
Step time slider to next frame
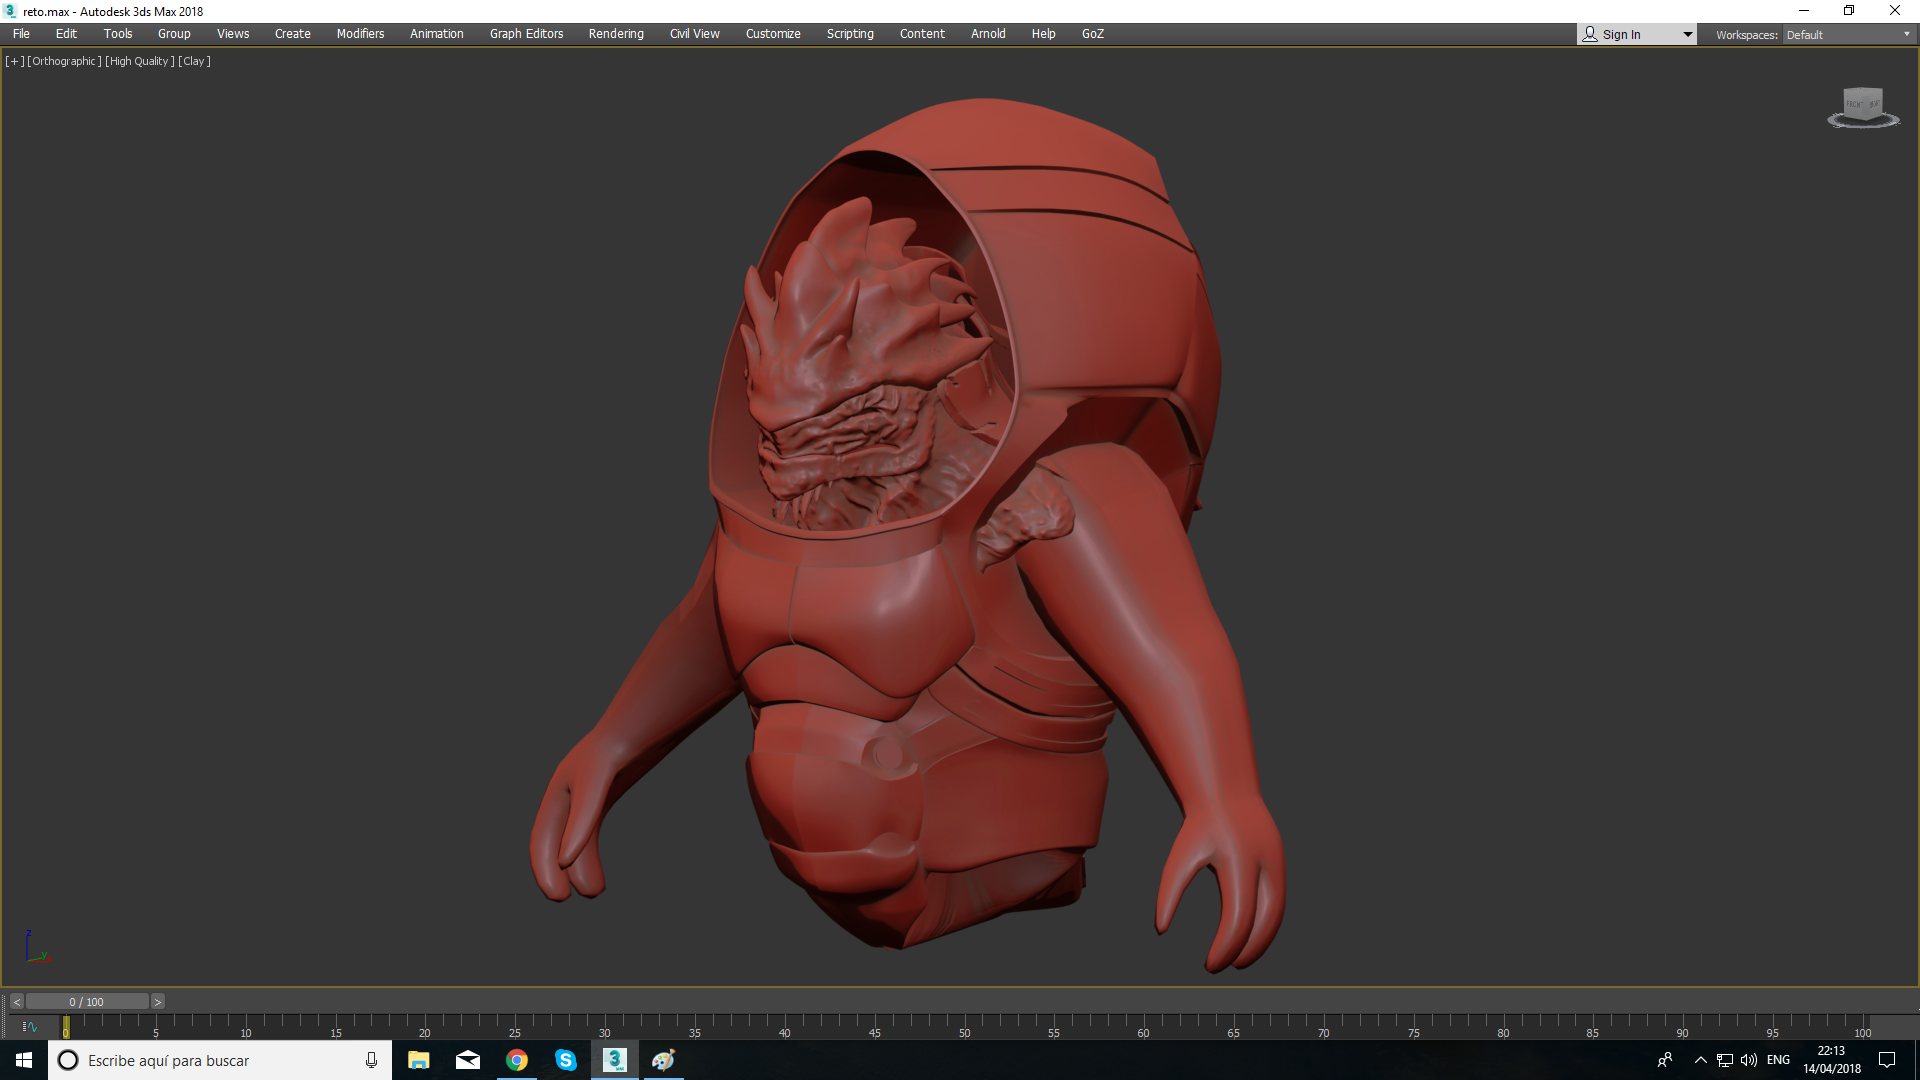[x=157, y=1002]
